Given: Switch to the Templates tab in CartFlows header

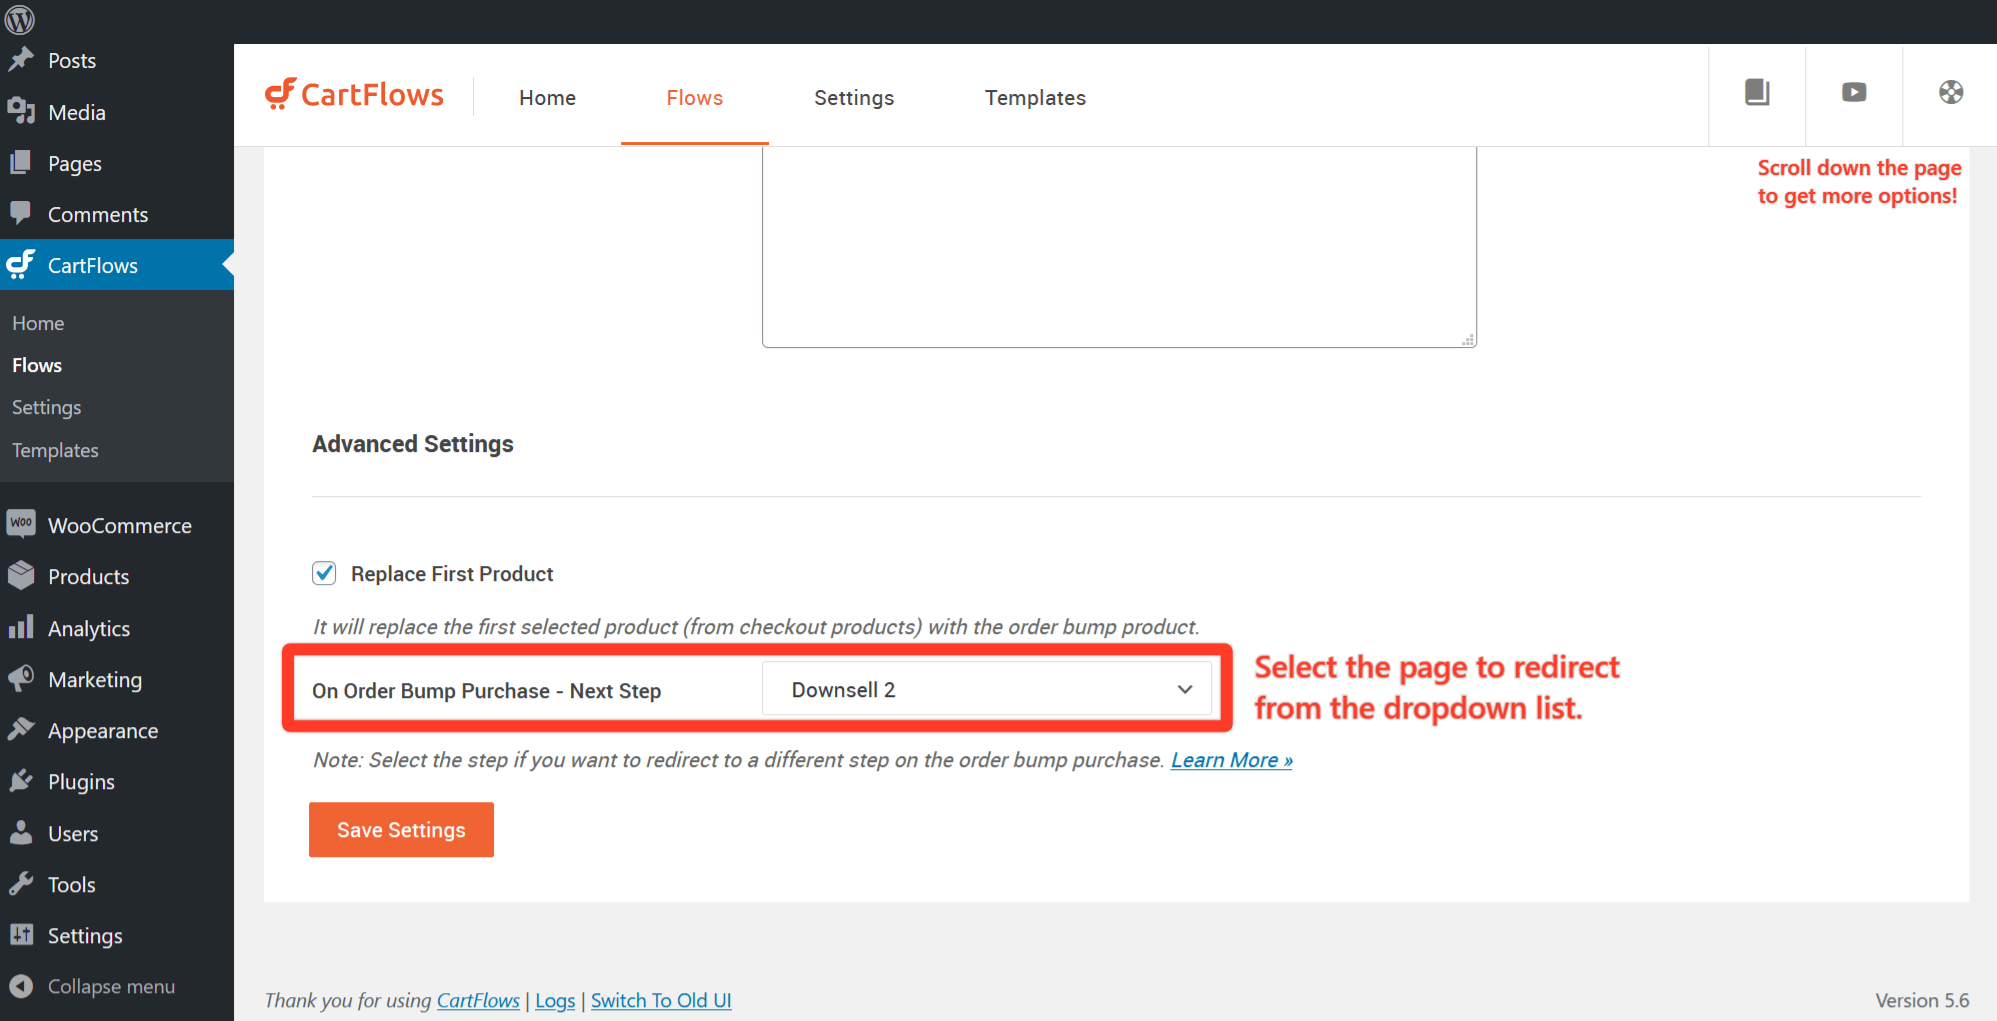Looking at the screenshot, I should coord(1034,98).
